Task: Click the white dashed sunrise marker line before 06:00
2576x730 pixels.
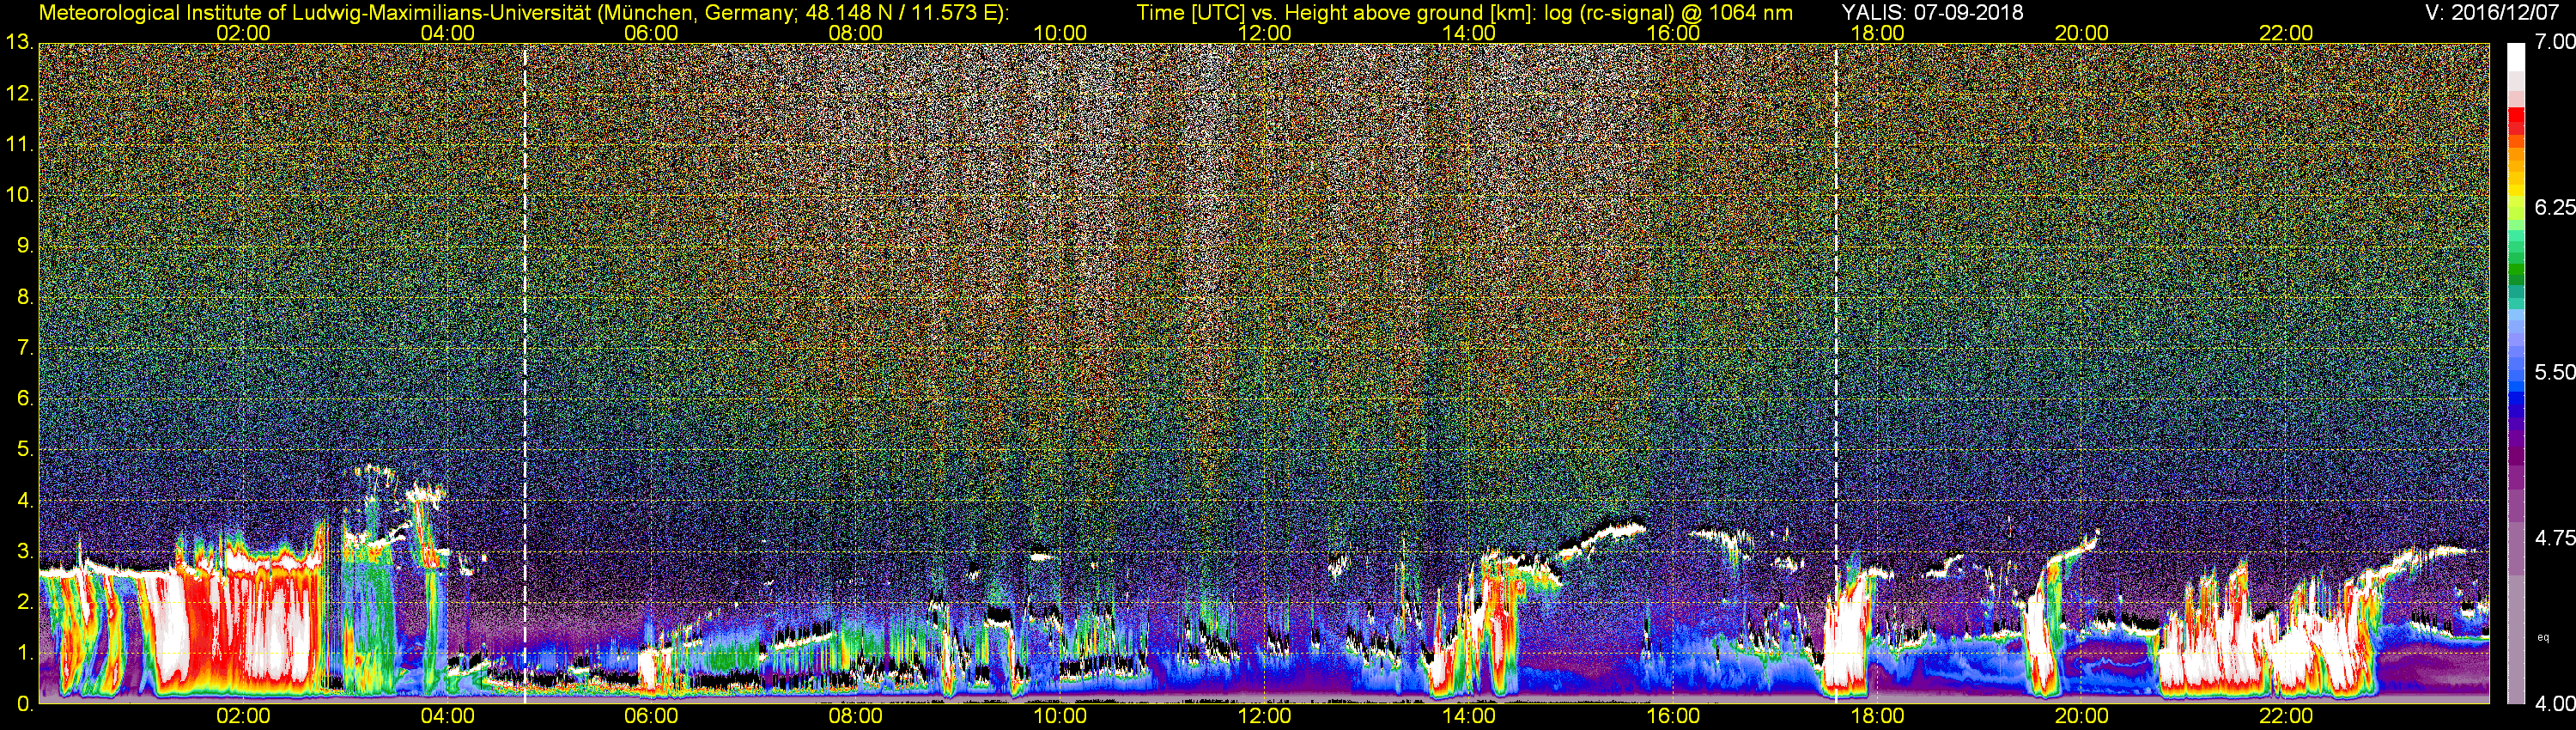Action: [525, 373]
